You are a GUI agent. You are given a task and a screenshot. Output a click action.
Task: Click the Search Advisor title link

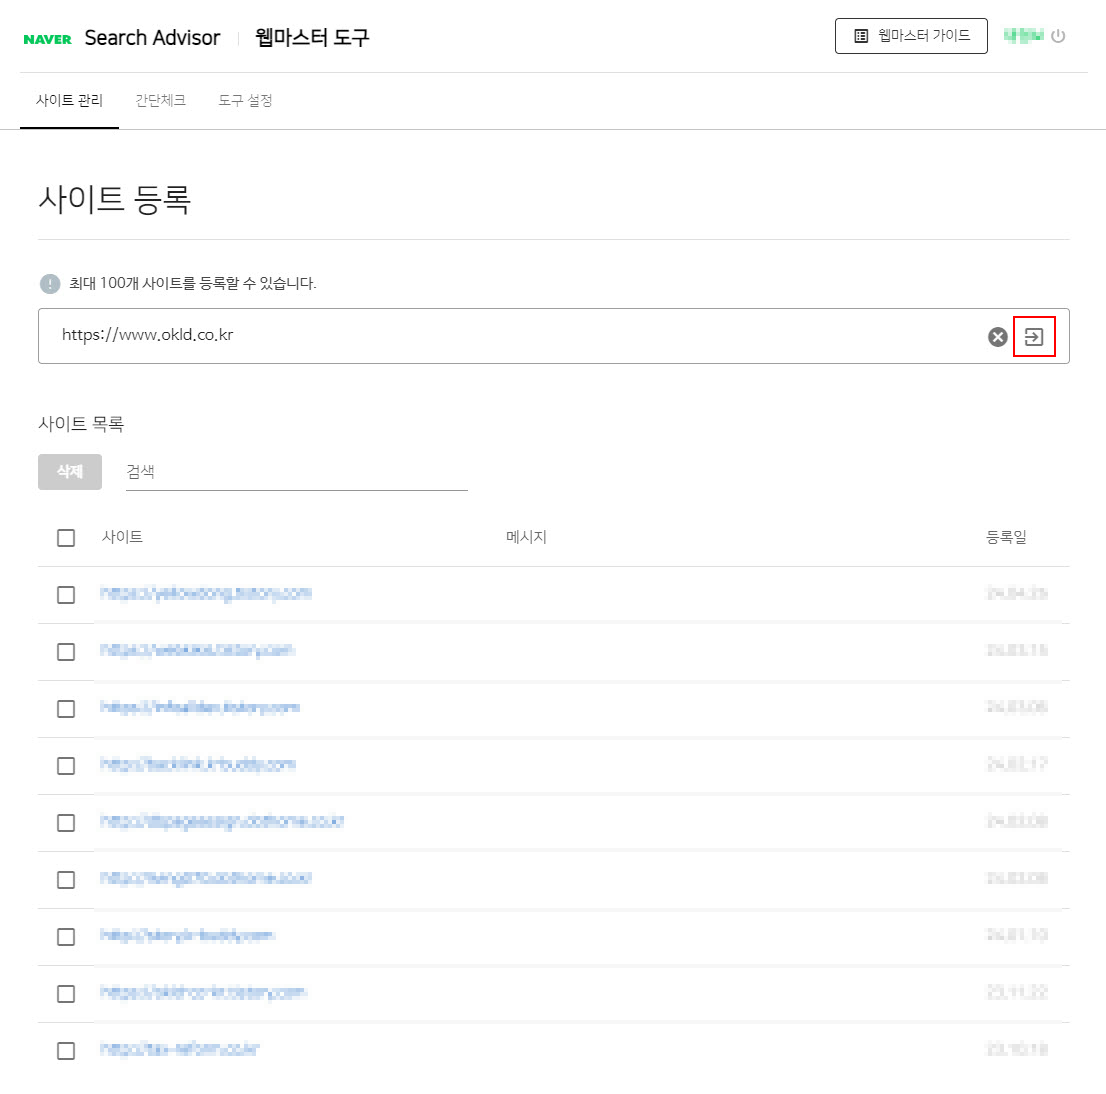[152, 38]
